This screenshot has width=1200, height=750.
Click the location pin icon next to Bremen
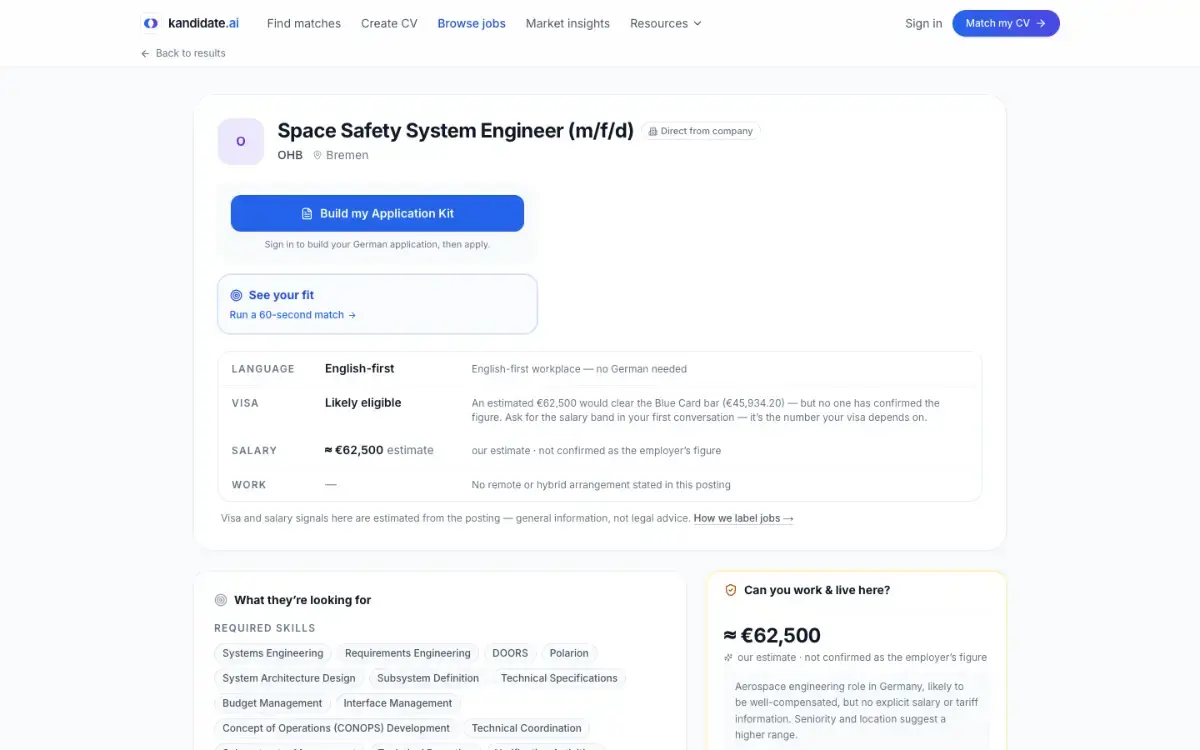coord(318,155)
